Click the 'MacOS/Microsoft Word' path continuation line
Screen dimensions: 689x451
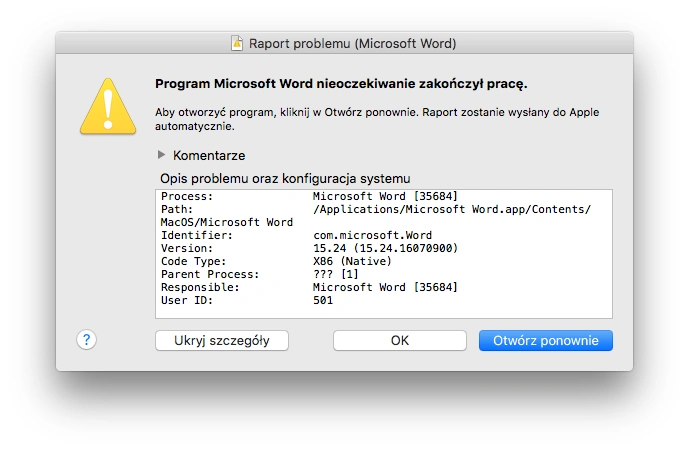click(227, 222)
